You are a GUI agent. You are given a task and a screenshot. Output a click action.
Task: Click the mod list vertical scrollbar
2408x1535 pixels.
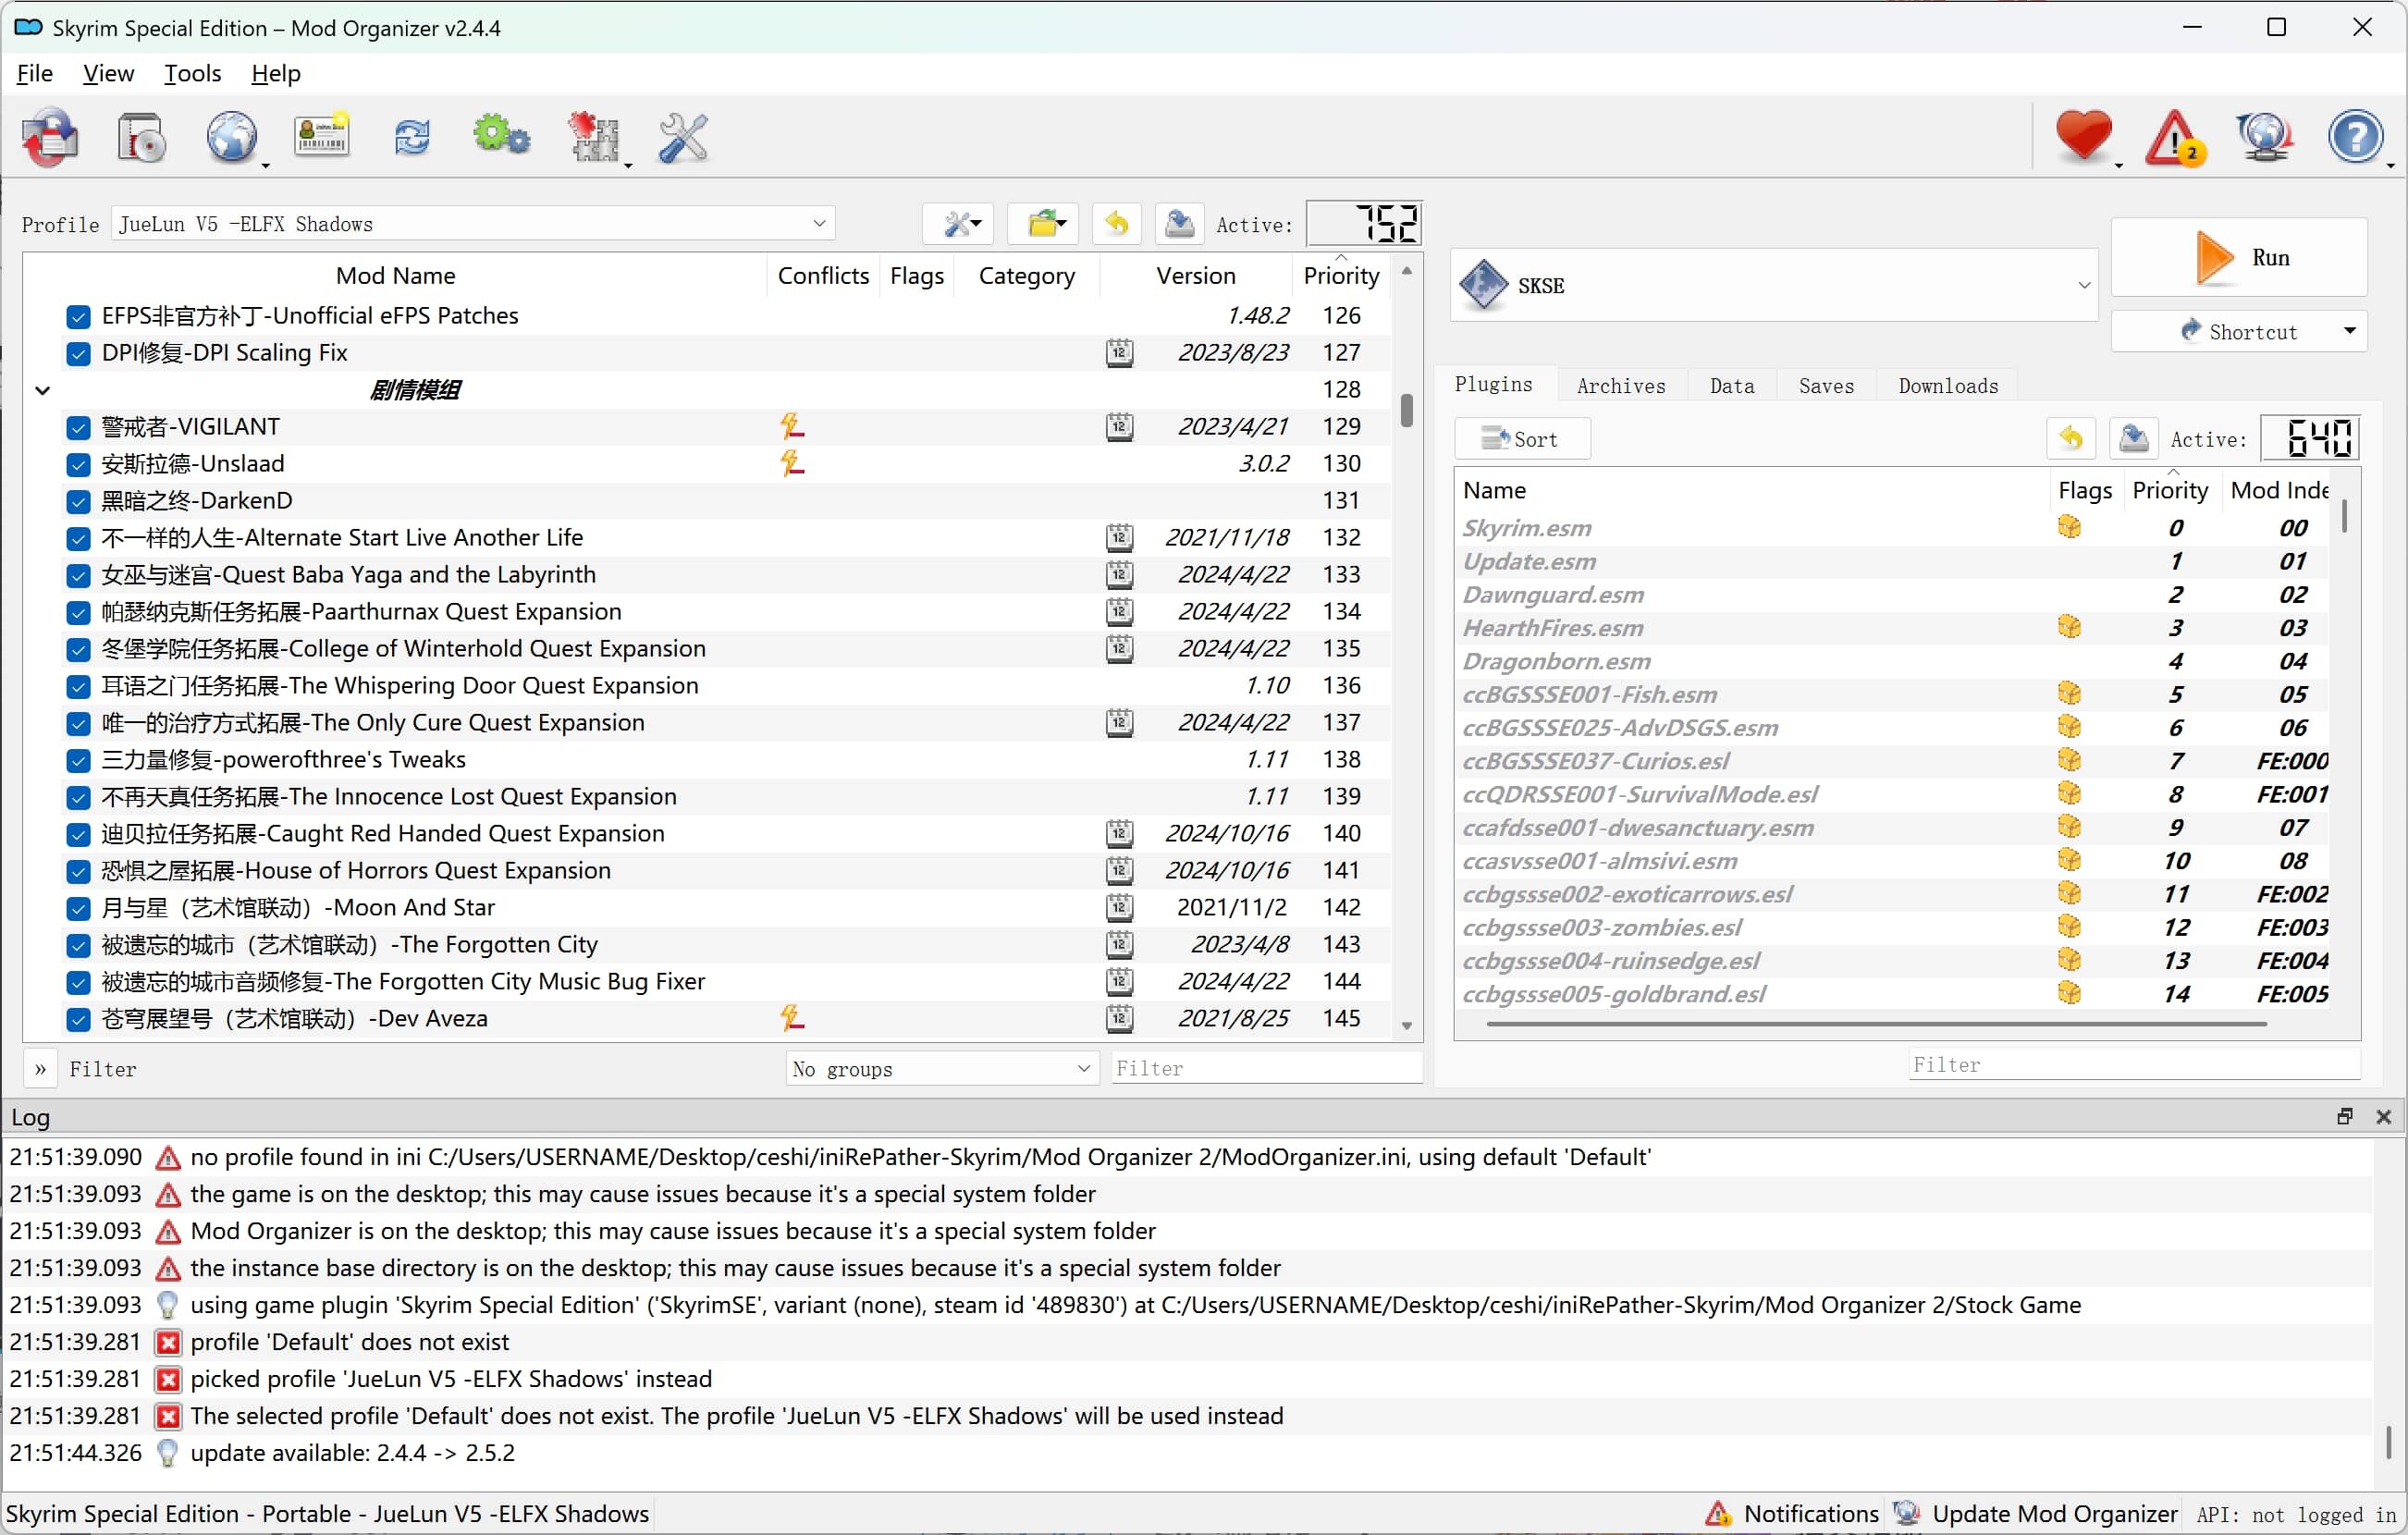pos(1407,410)
